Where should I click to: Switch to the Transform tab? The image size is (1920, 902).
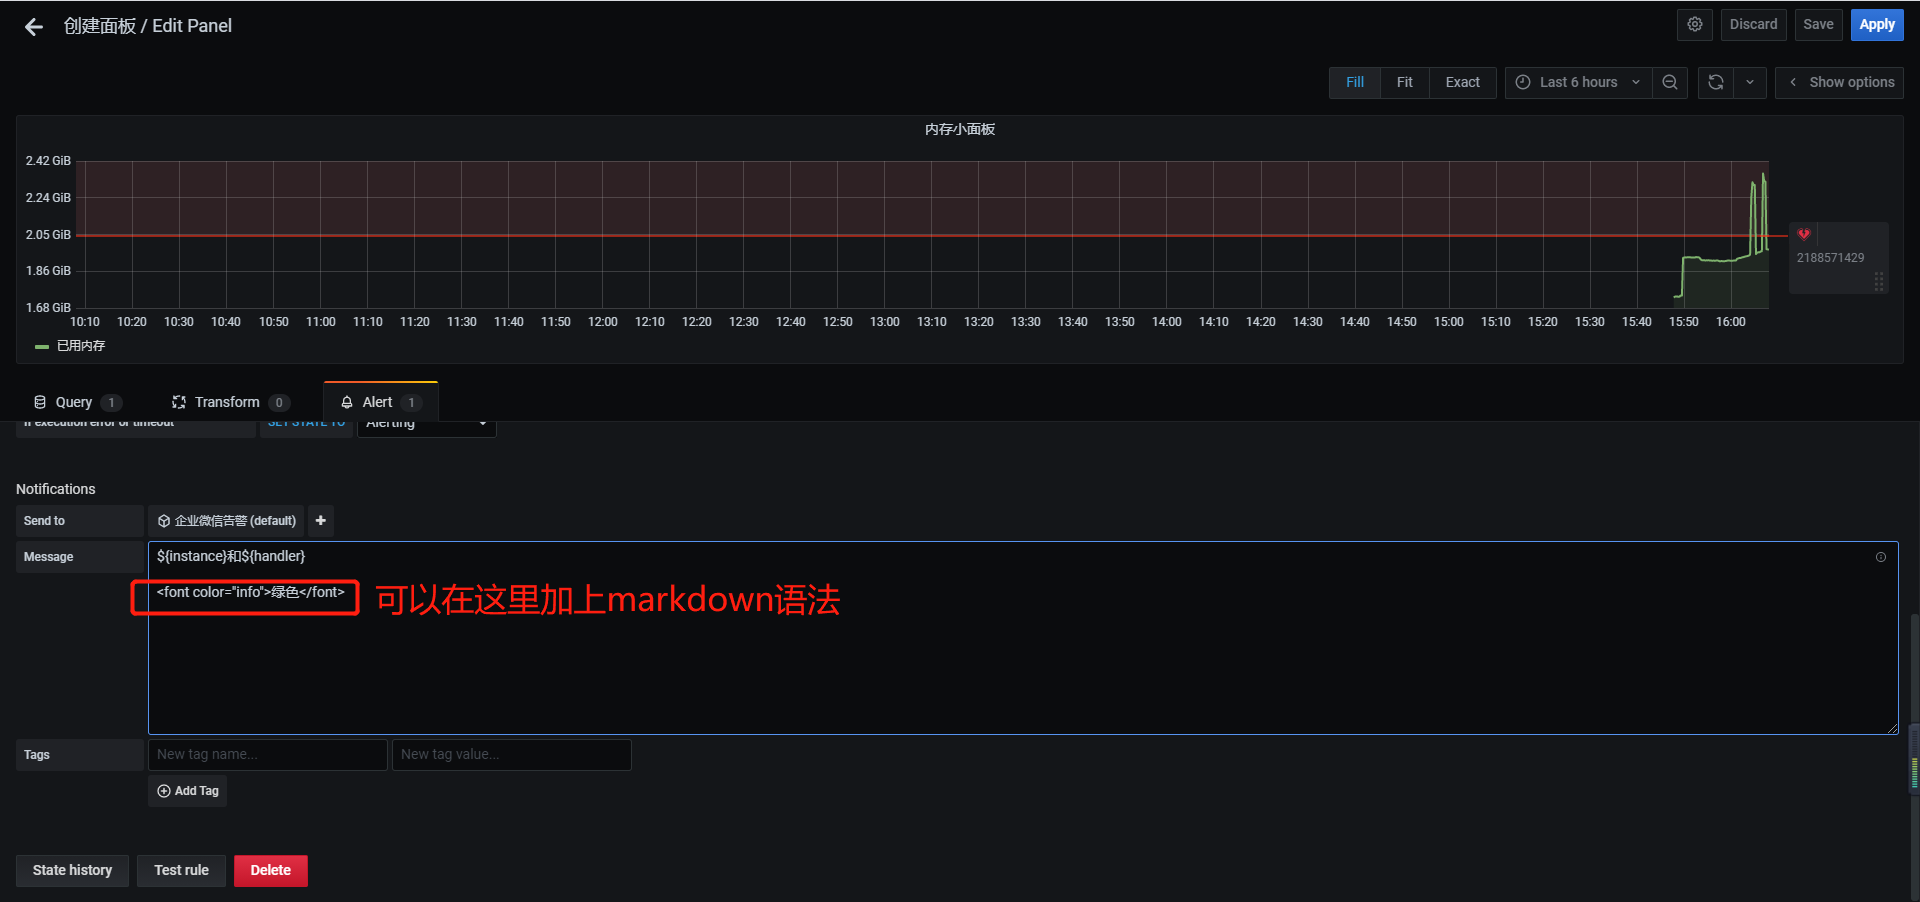pyautogui.click(x=227, y=402)
